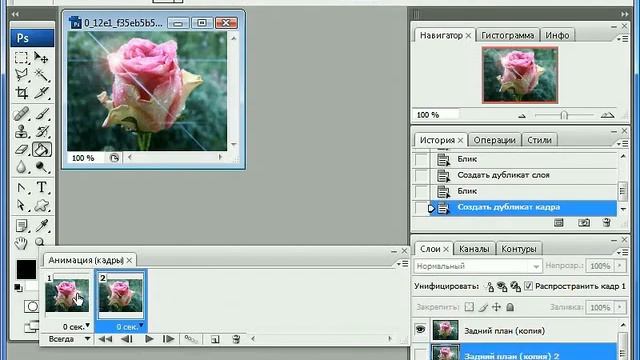Select the Notes tool
640x360 pixels.
click(x=21, y=226)
